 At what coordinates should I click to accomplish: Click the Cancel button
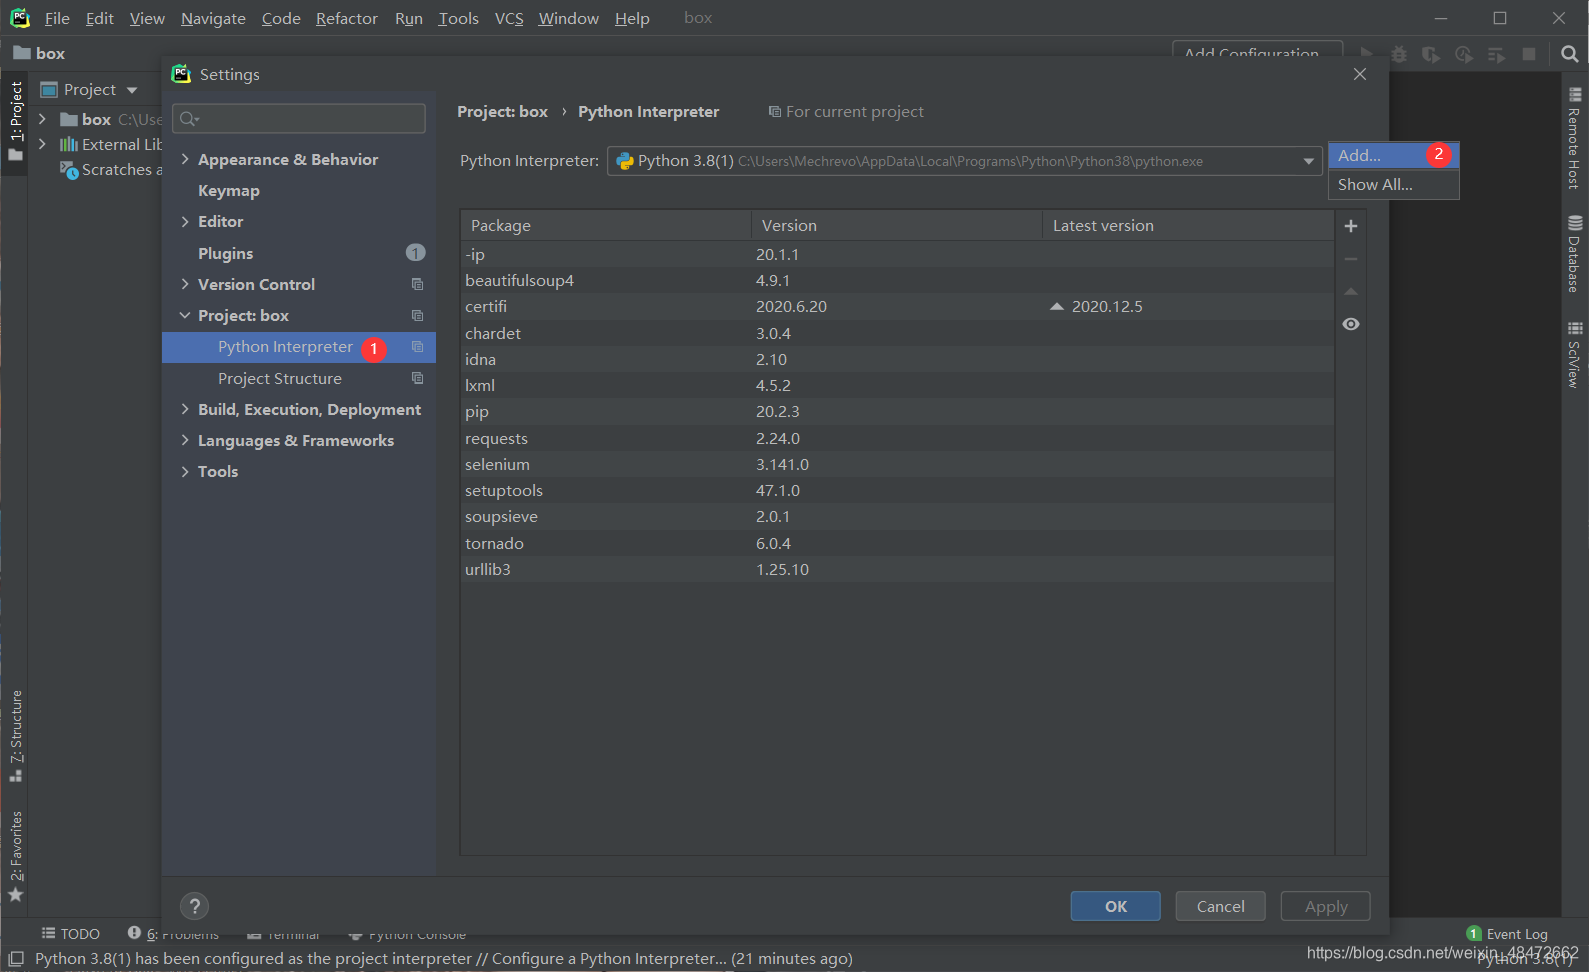pyautogui.click(x=1221, y=906)
